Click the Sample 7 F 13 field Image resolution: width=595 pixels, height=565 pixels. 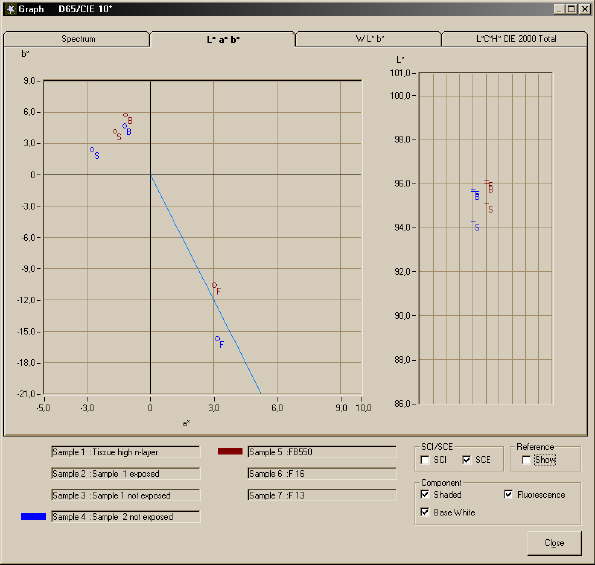(322, 495)
